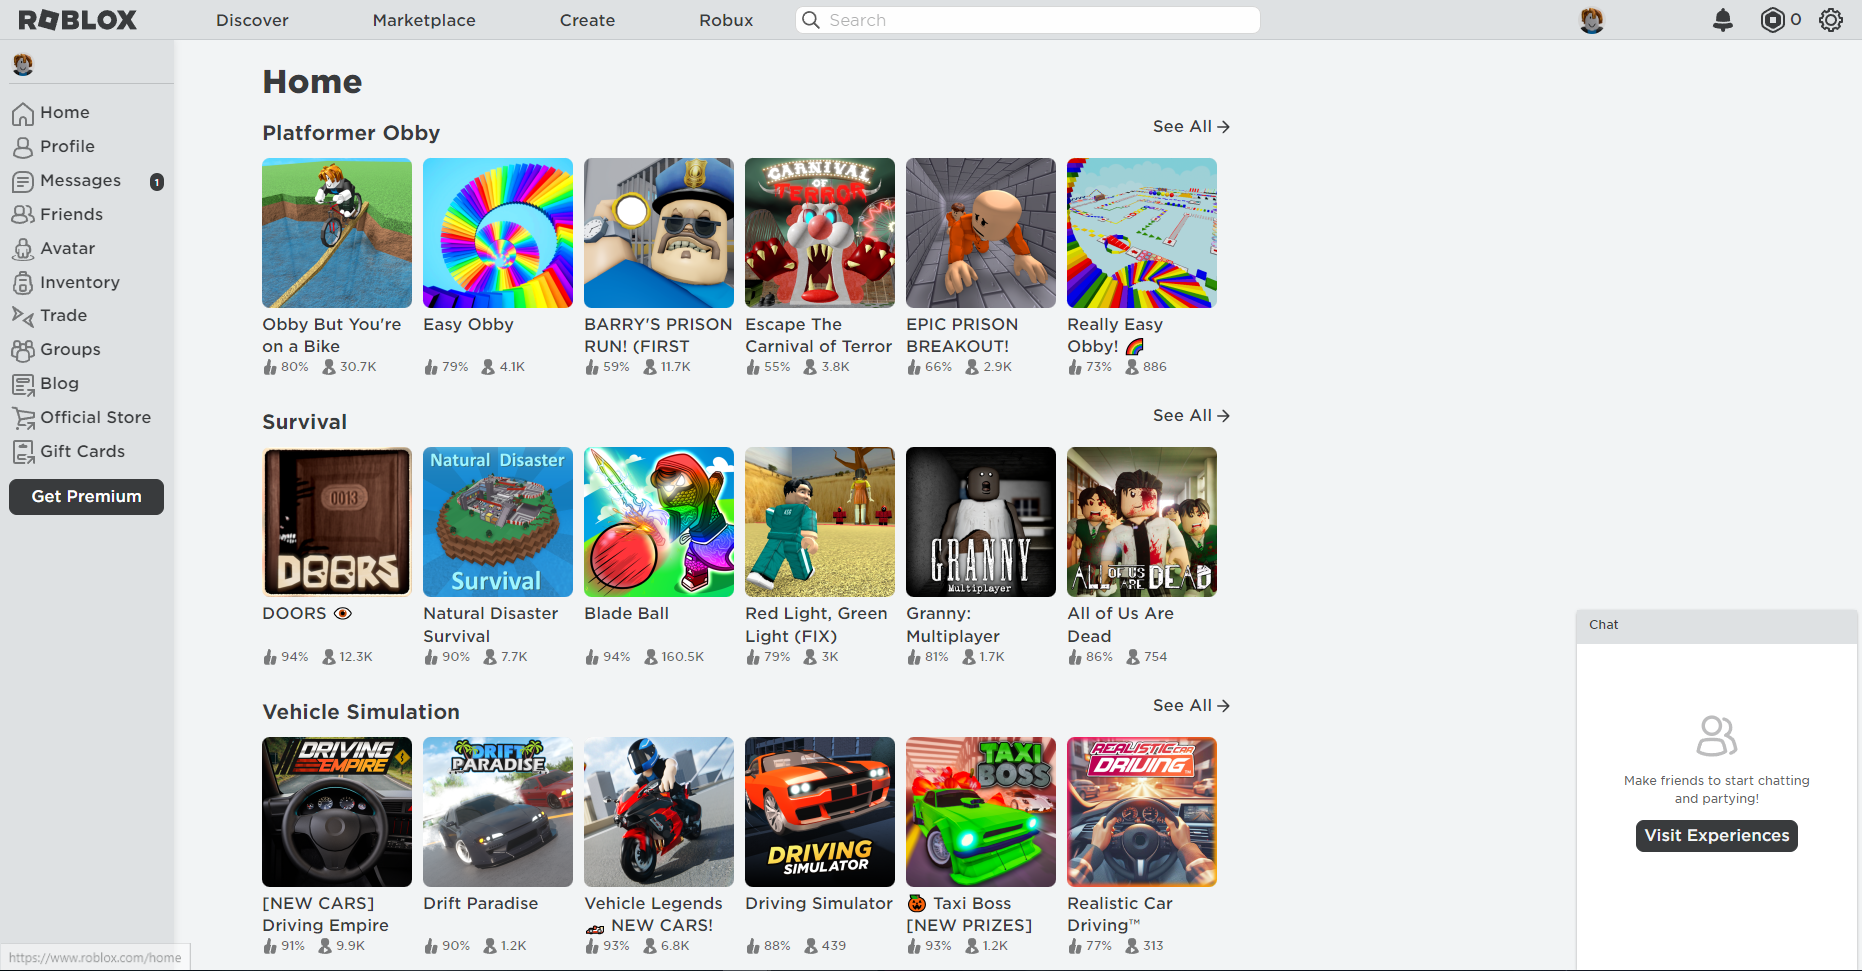Click the Driving Simulator title text
Viewport: 1862px width, 971px height.
pyautogui.click(x=819, y=904)
